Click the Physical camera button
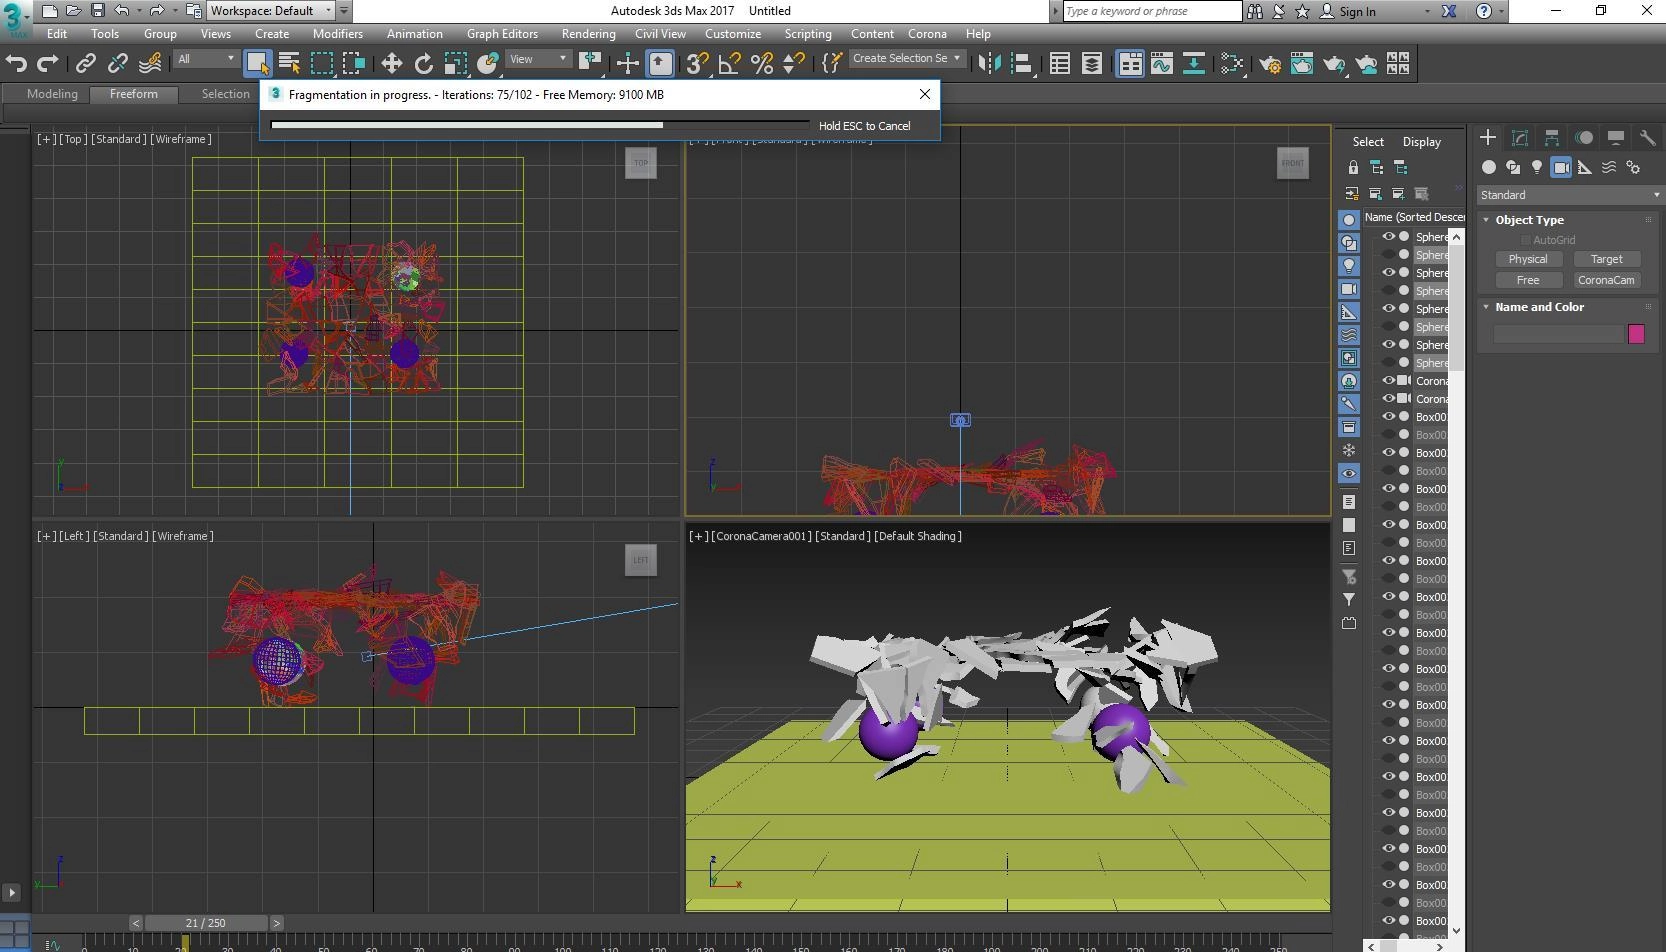The height and width of the screenshot is (952, 1666). click(1527, 259)
